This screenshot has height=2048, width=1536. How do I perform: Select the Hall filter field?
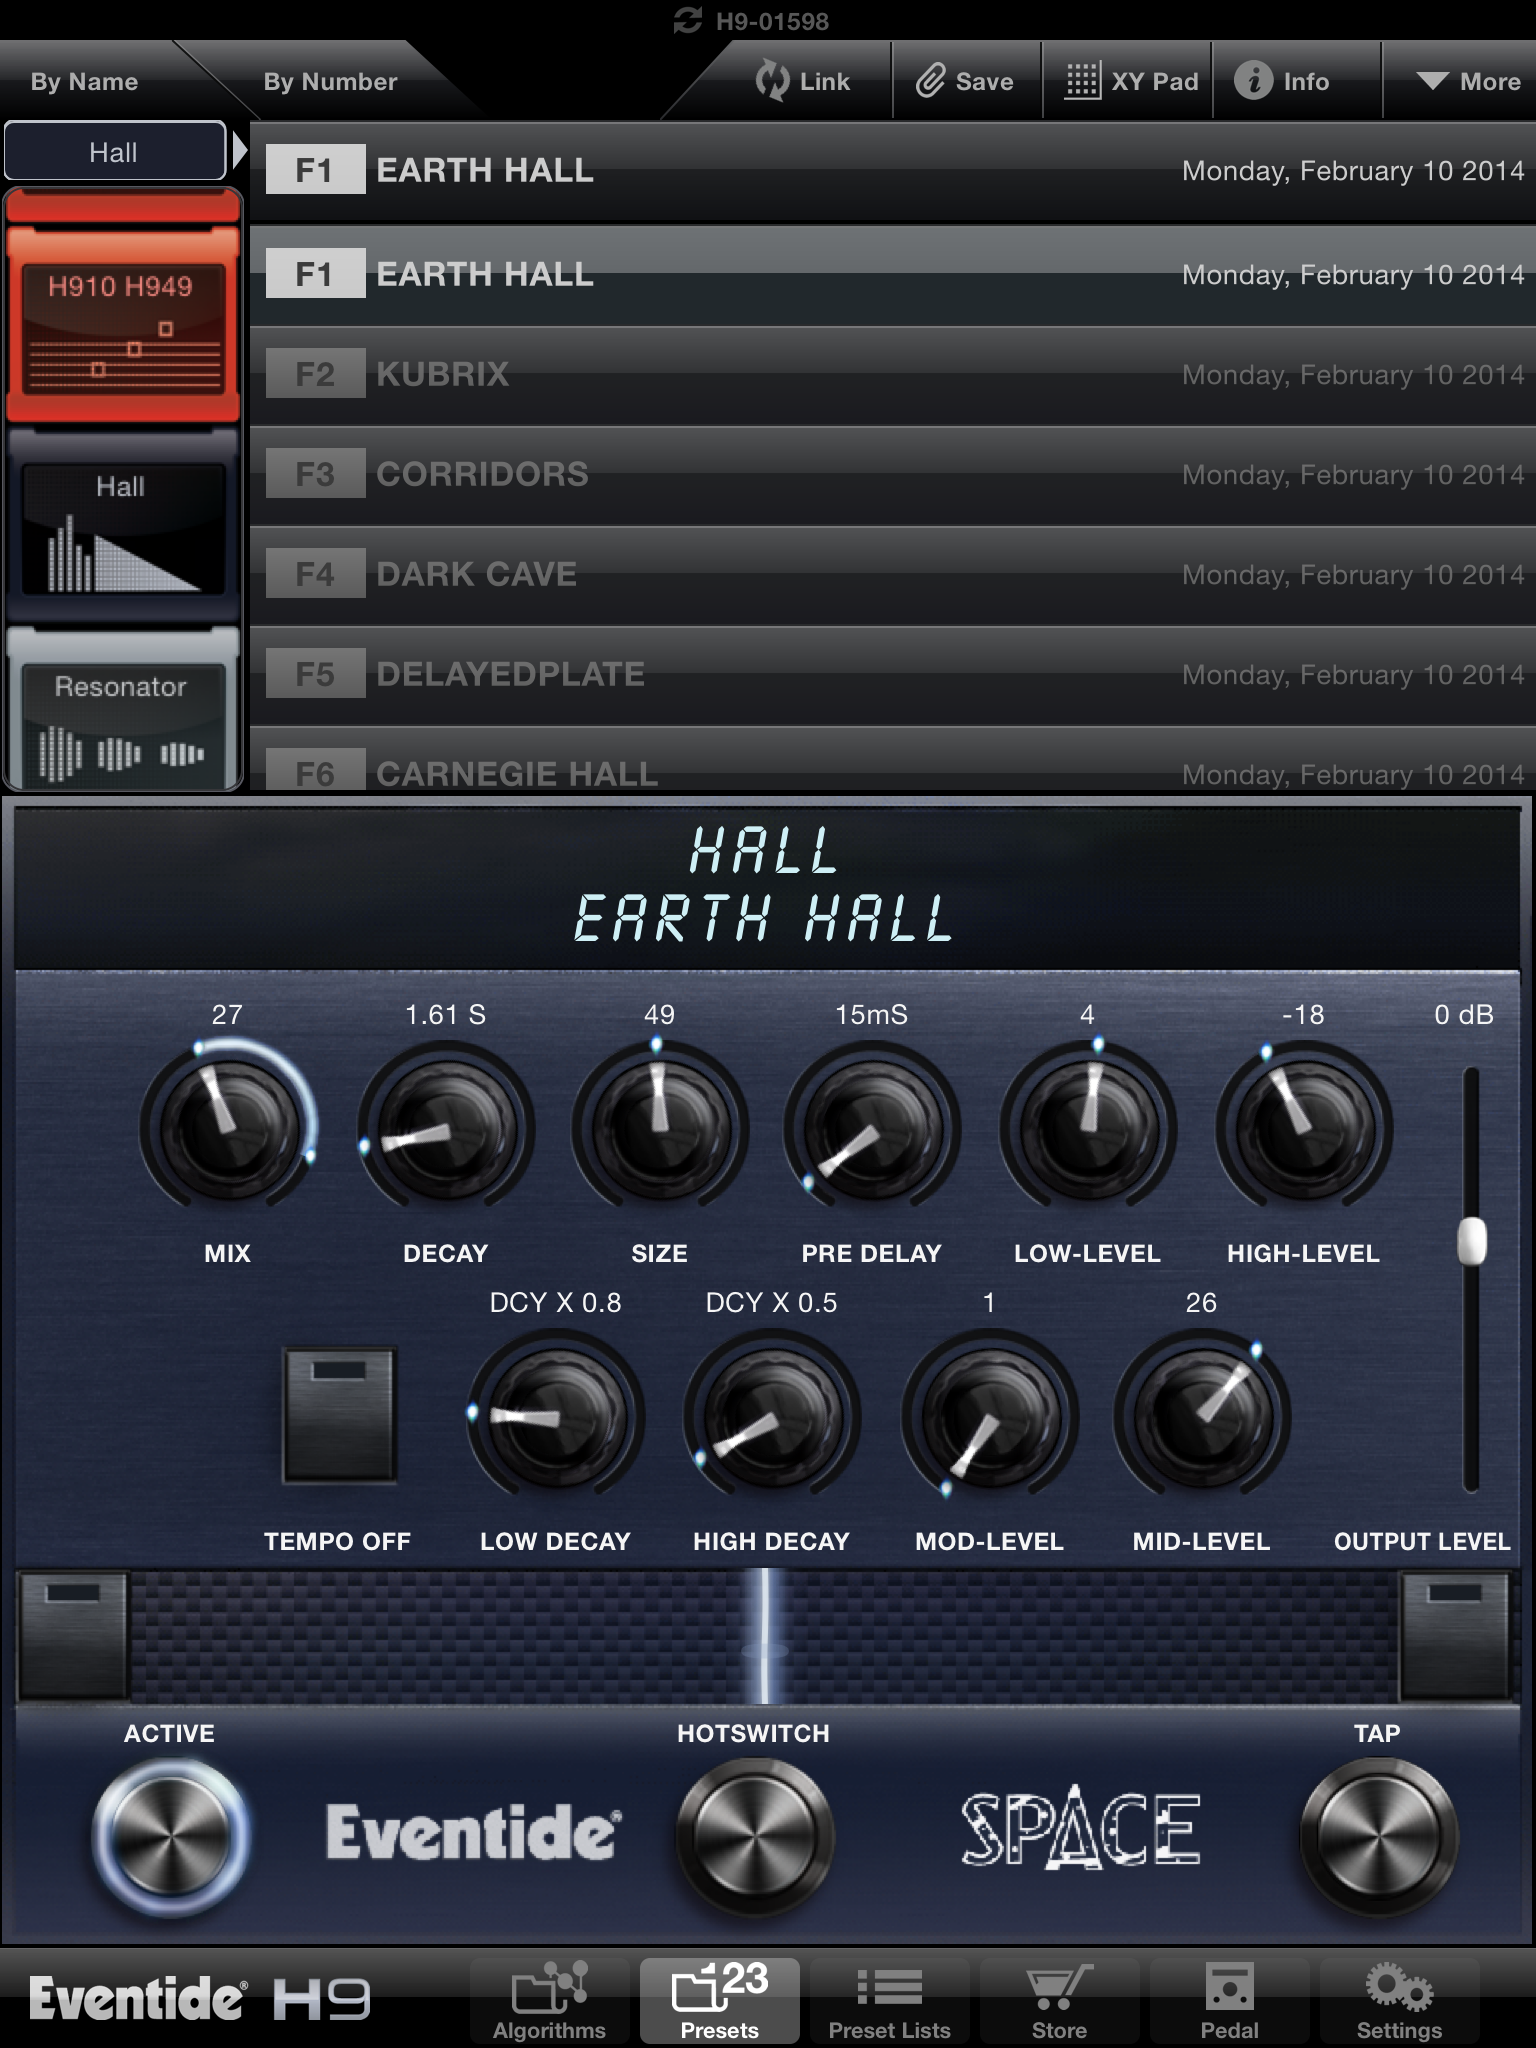114,152
